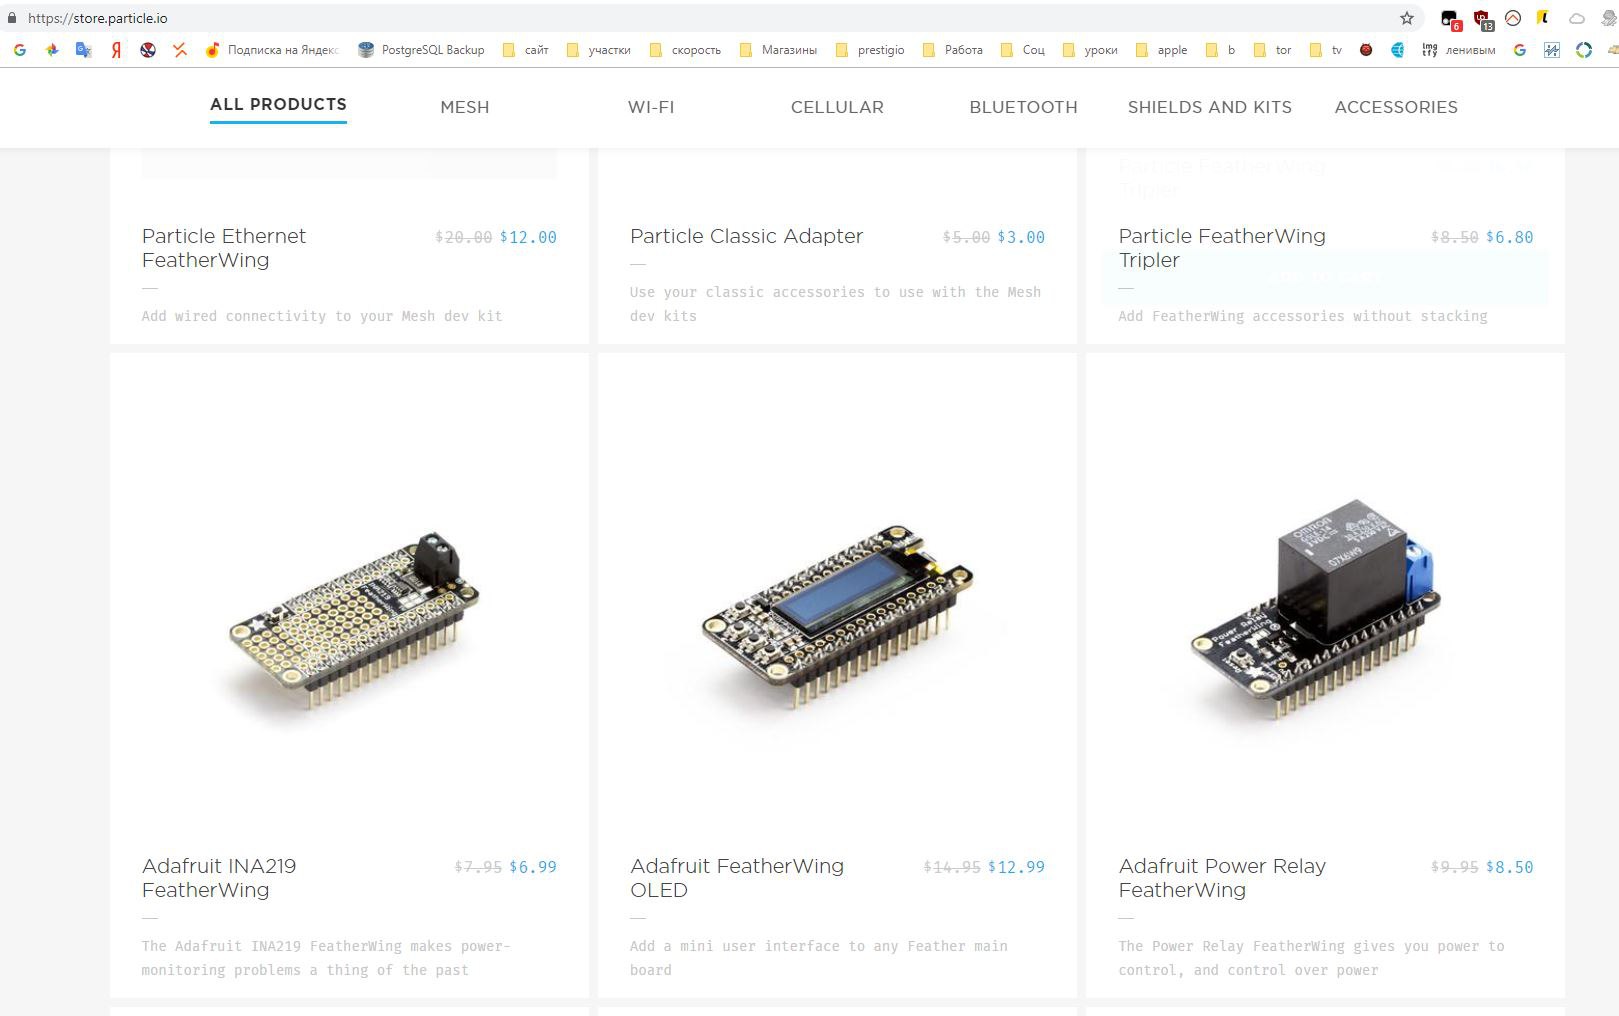Open the Yandex red Я bookmark
This screenshot has height=1016, width=1619.
pos(116,49)
